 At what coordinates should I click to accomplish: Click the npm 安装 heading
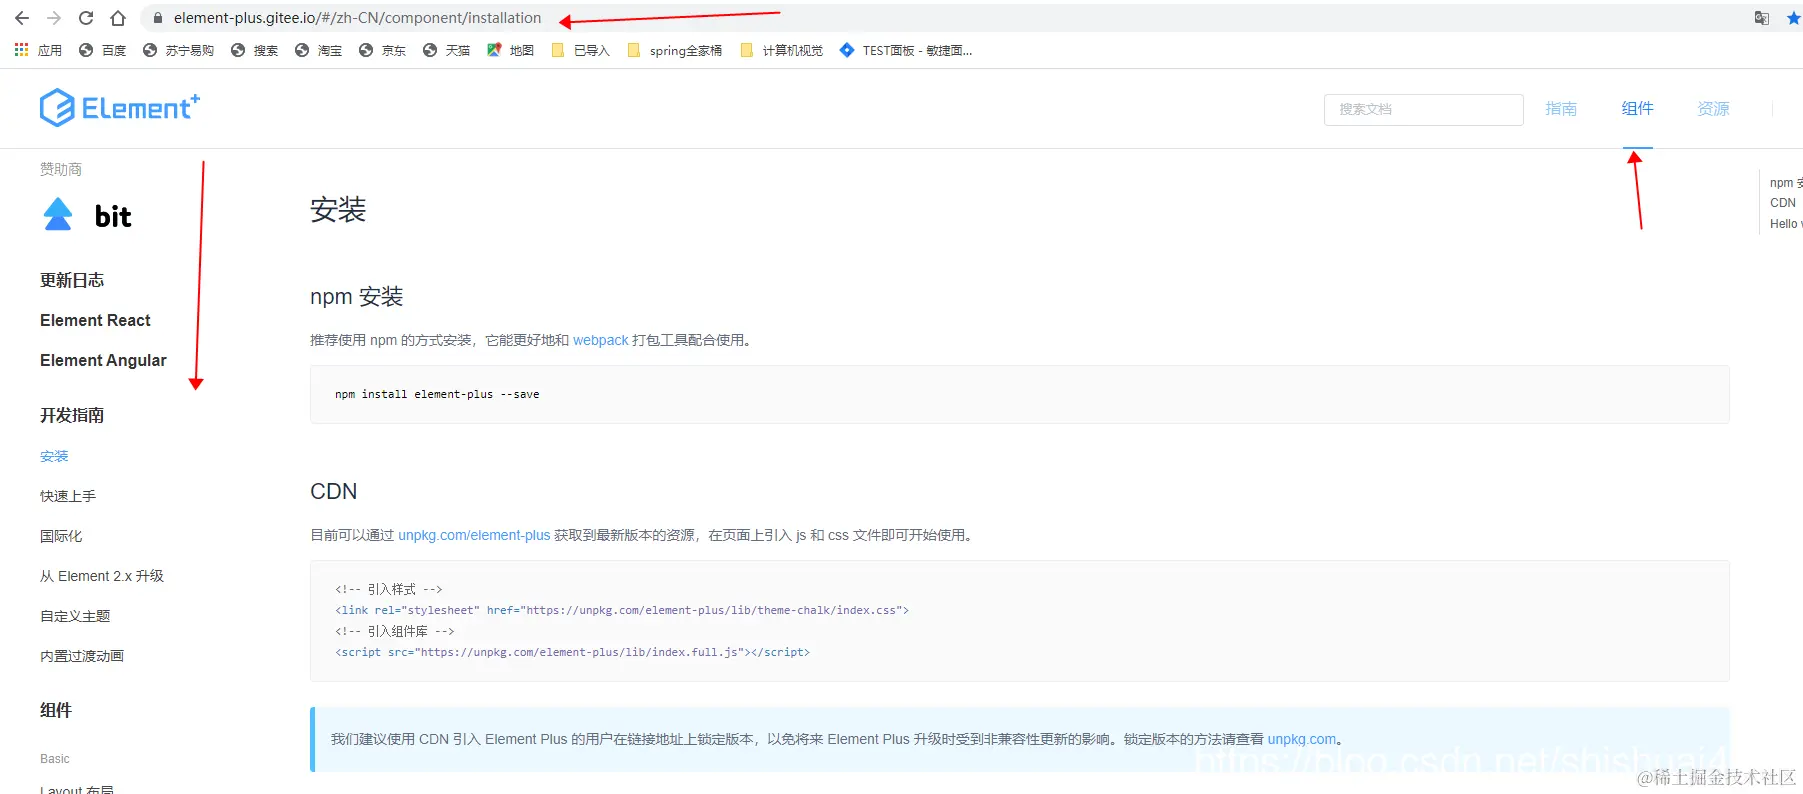[357, 297]
